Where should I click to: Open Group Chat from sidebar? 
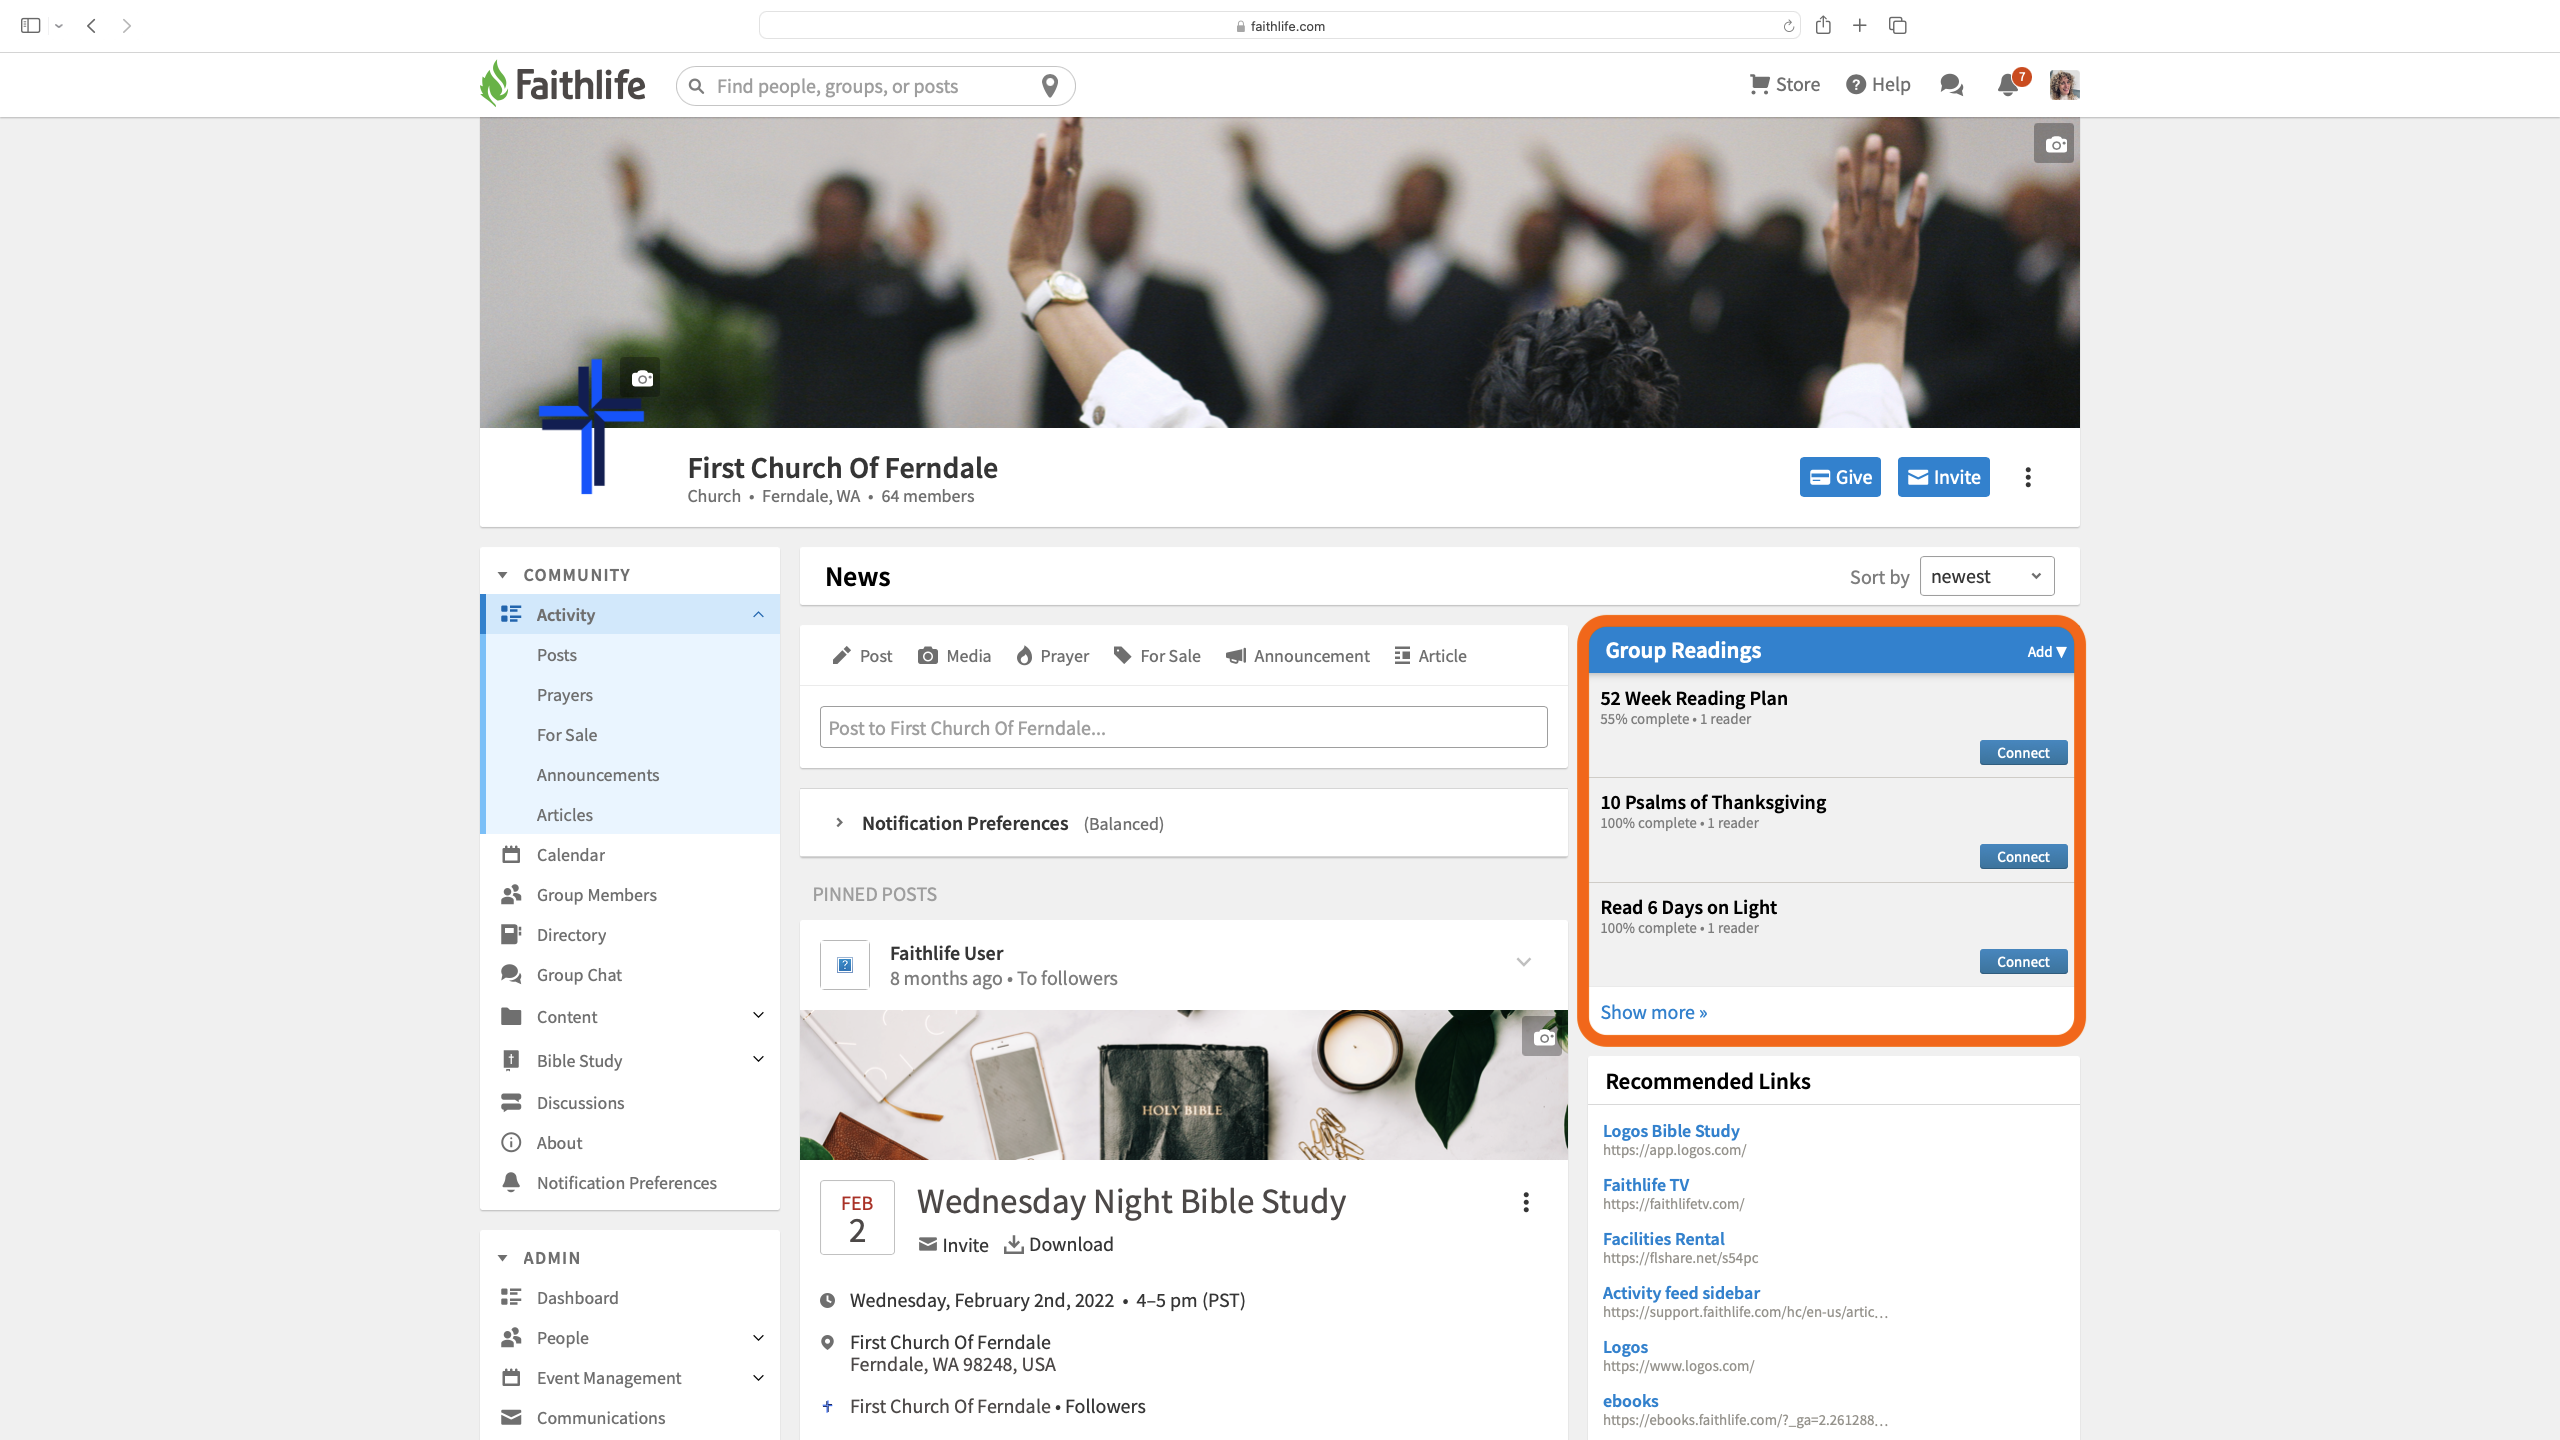point(579,975)
